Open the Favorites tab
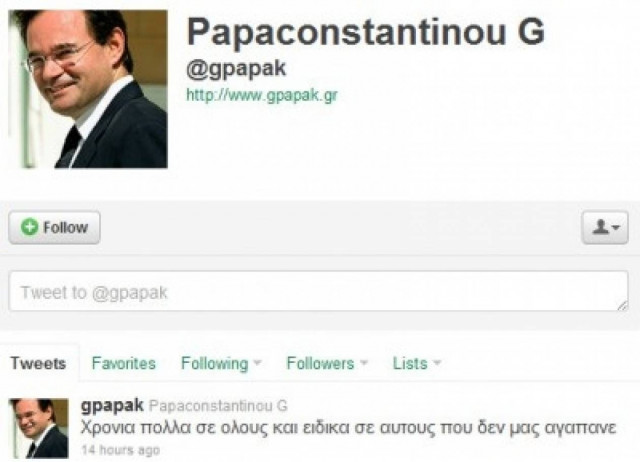 click(x=124, y=363)
